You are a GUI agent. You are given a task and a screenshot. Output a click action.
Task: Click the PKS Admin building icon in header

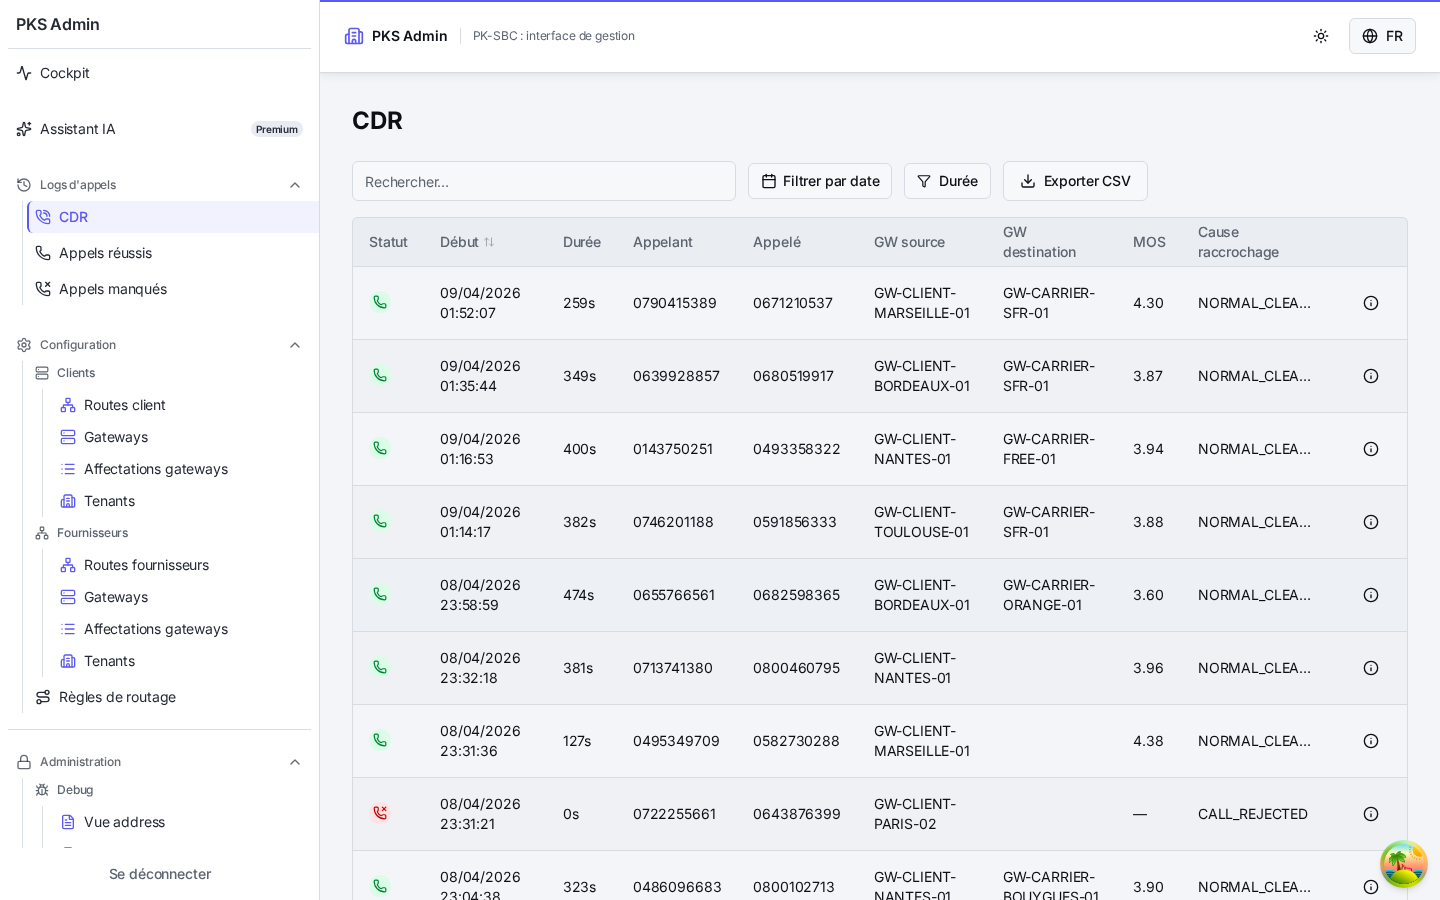click(354, 36)
